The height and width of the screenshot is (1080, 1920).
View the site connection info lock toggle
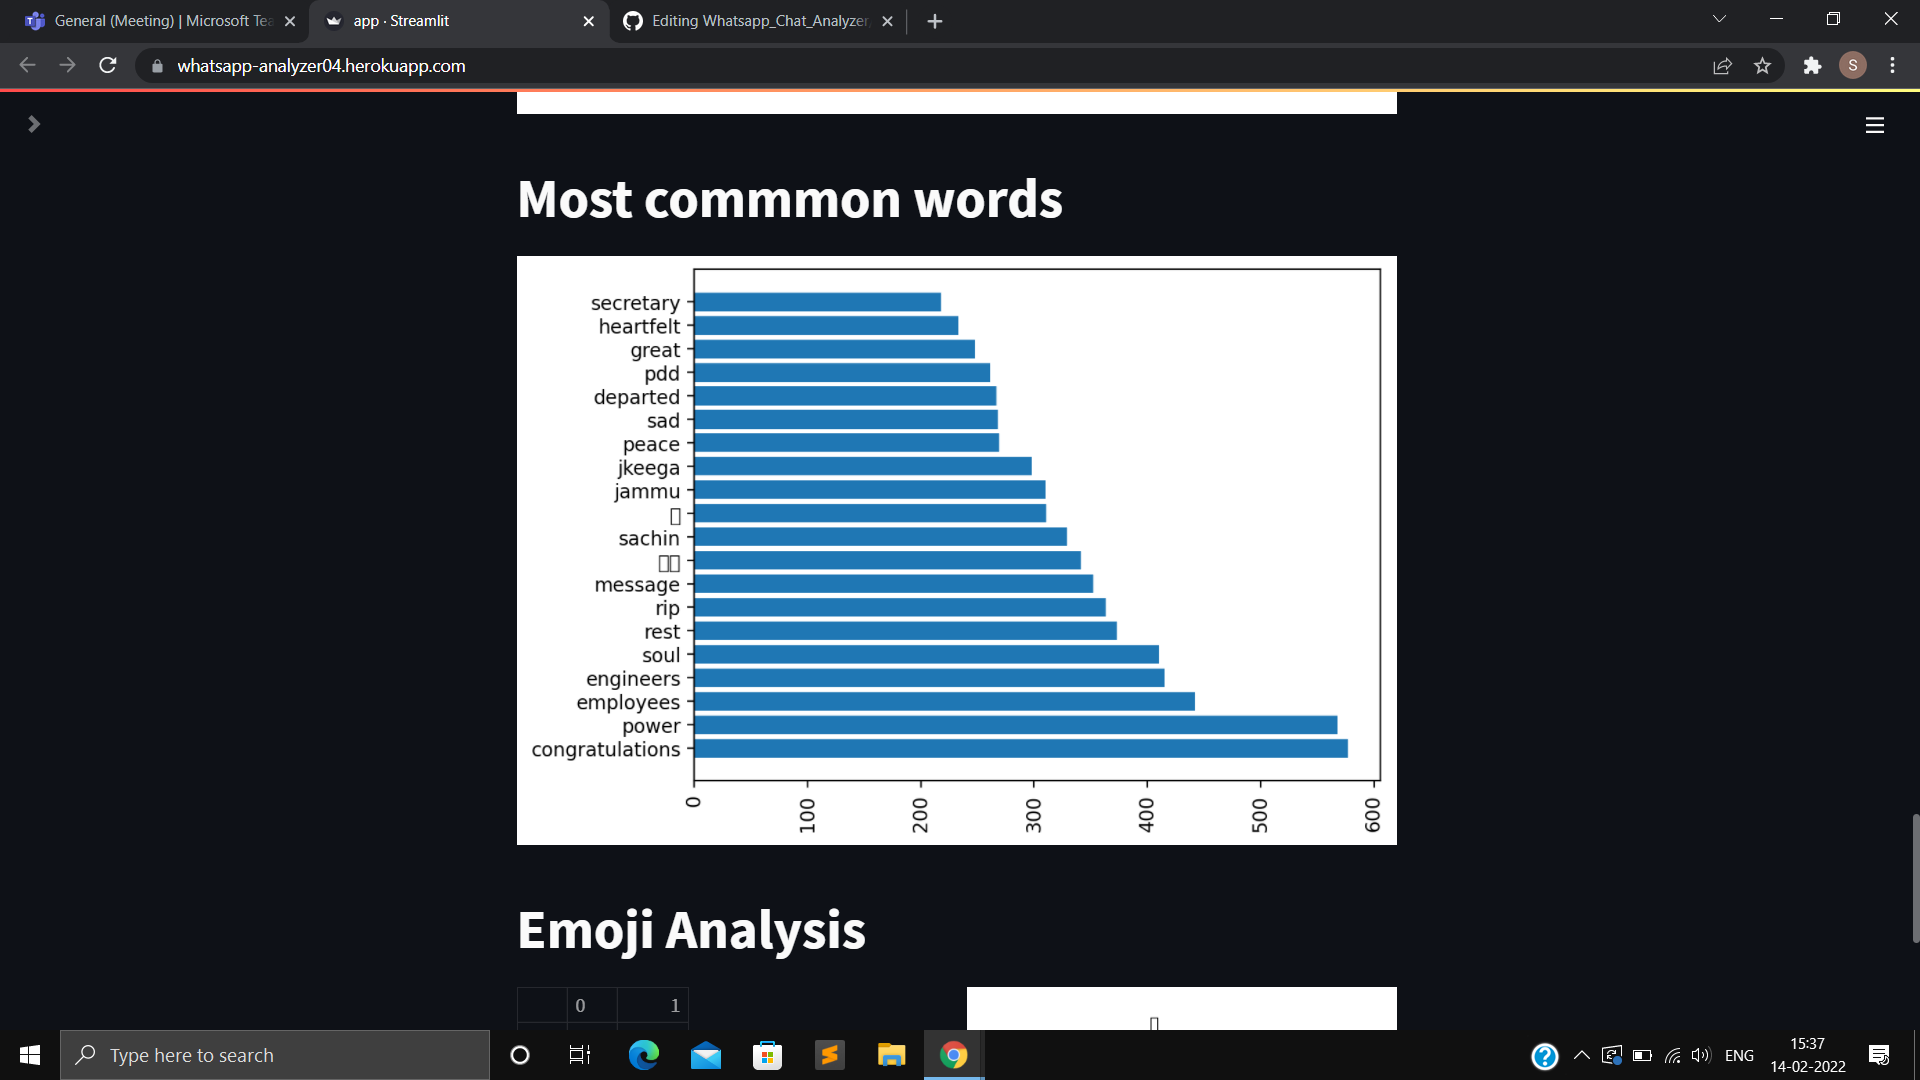[x=156, y=66]
